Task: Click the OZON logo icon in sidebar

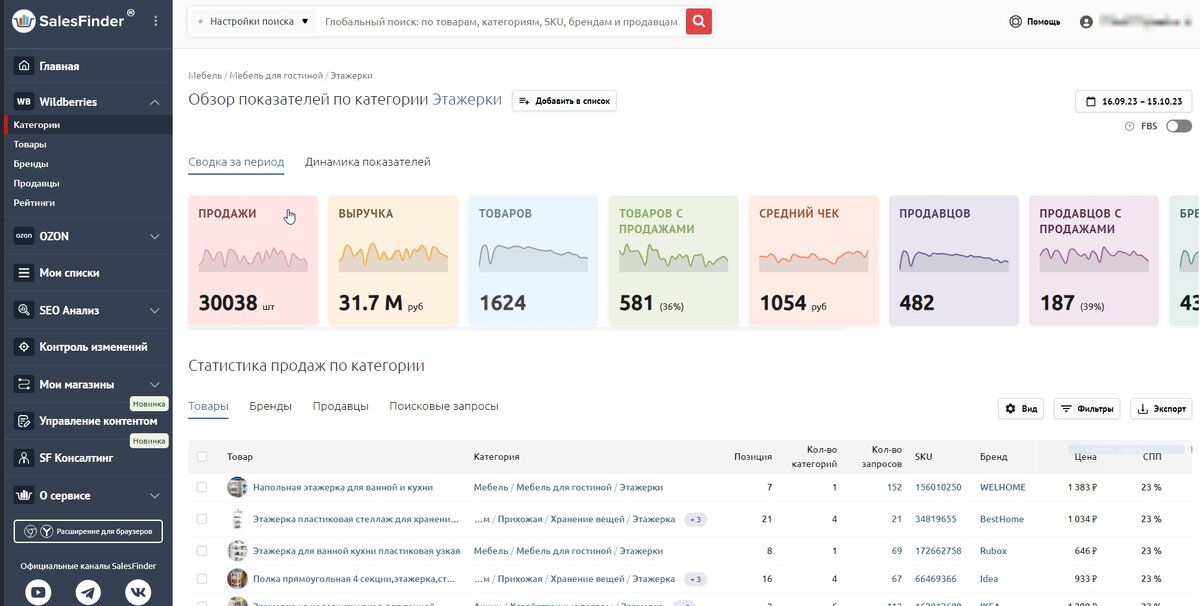Action: pyautogui.click(x=23, y=237)
